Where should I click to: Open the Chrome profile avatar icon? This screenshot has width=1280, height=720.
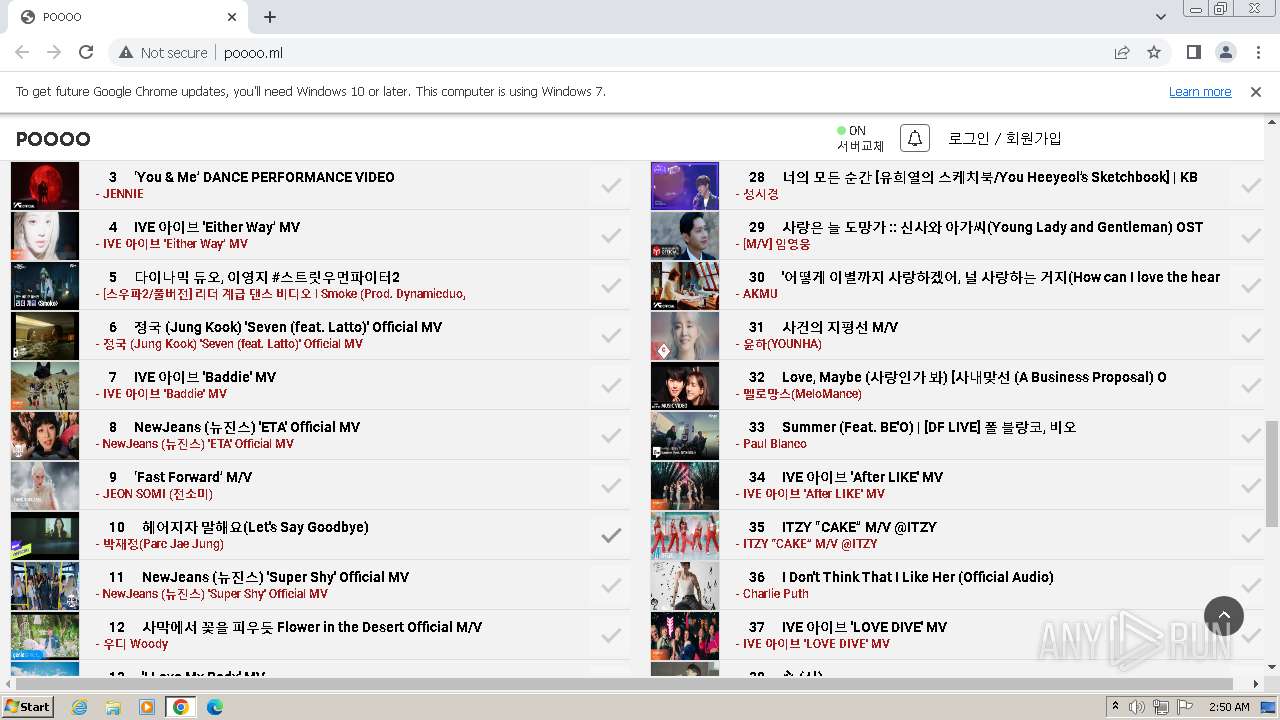pyautogui.click(x=1225, y=52)
